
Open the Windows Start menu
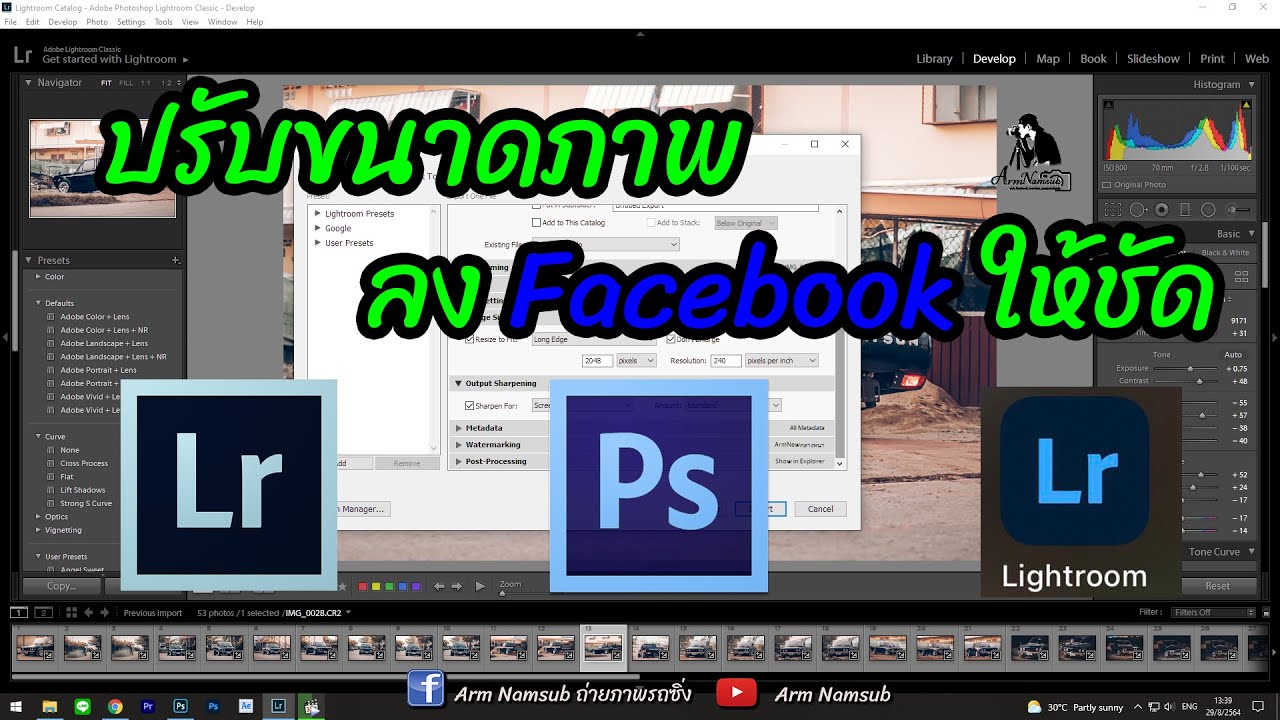(16, 706)
